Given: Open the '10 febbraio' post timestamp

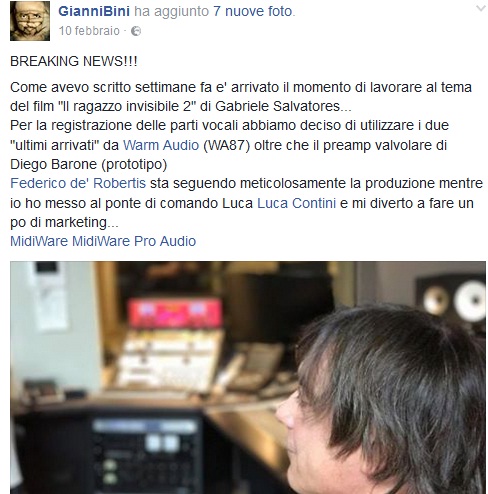Looking at the screenshot, I should pos(89,31).
